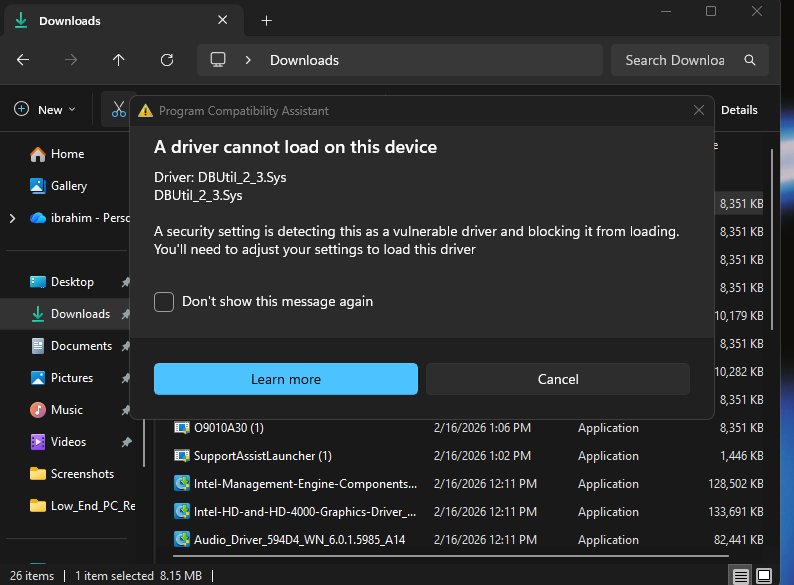Click the This PC monitor icon in address bar
Image resolution: width=794 pixels, height=585 pixels.
218,60
